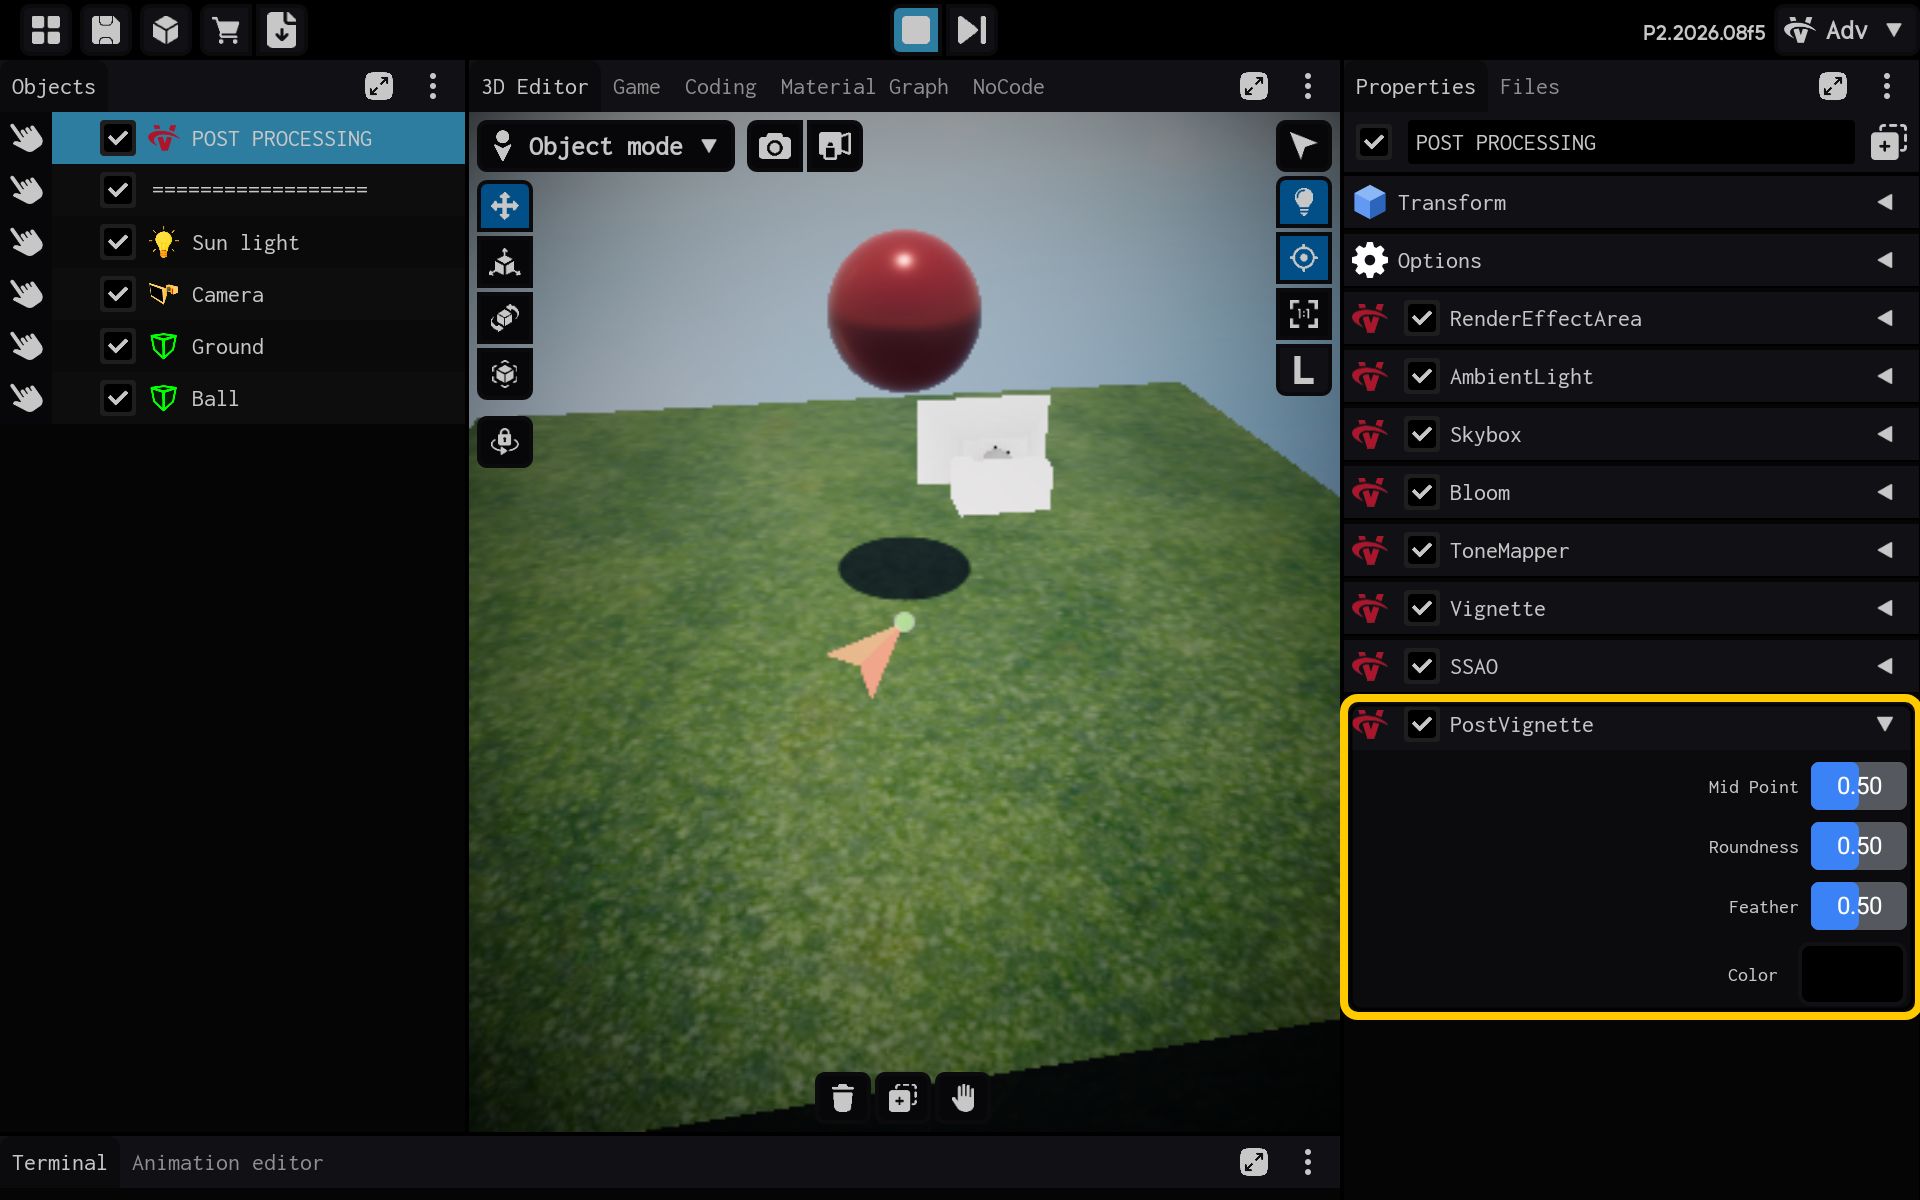Click the Mid Point slider
Viewport: 1920px width, 1200px height.
1858,786
